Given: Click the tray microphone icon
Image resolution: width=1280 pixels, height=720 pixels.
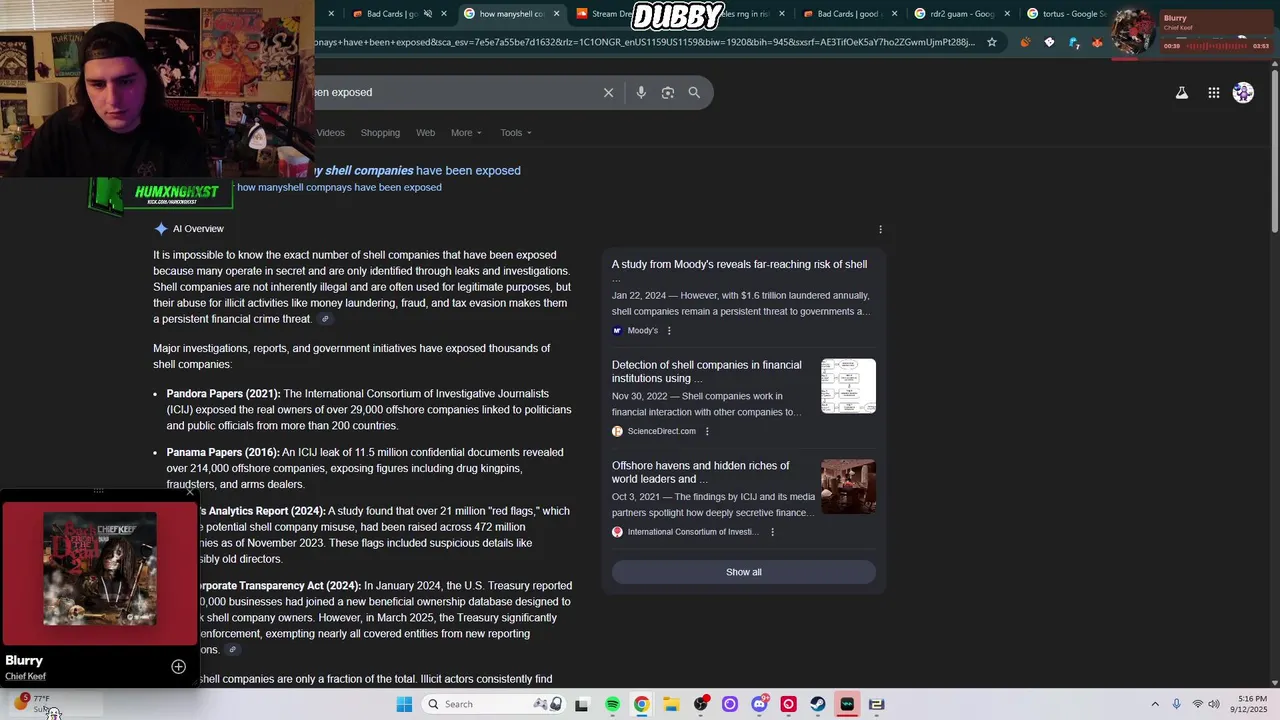Looking at the screenshot, I should tap(1176, 704).
